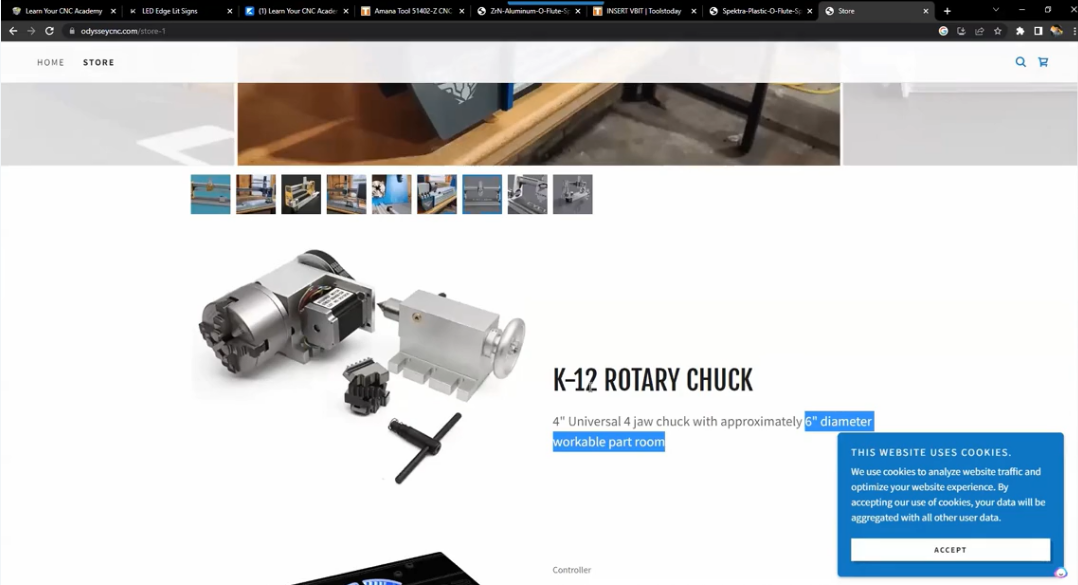Select the fifth rotary chuck thumbnail image
The width and height of the screenshot is (1078, 585).
click(x=391, y=194)
